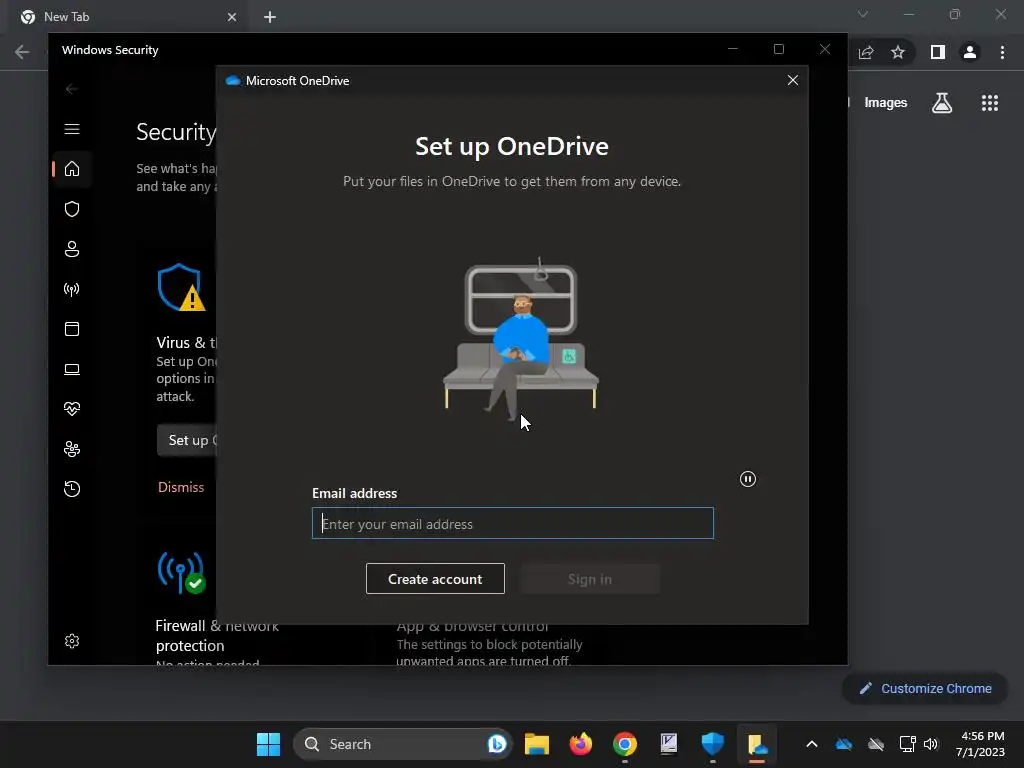This screenshot has height=768, width=1024.
Task: Open Family options sidebar icon
Action: pyautogui.click(x=72, y=449)
